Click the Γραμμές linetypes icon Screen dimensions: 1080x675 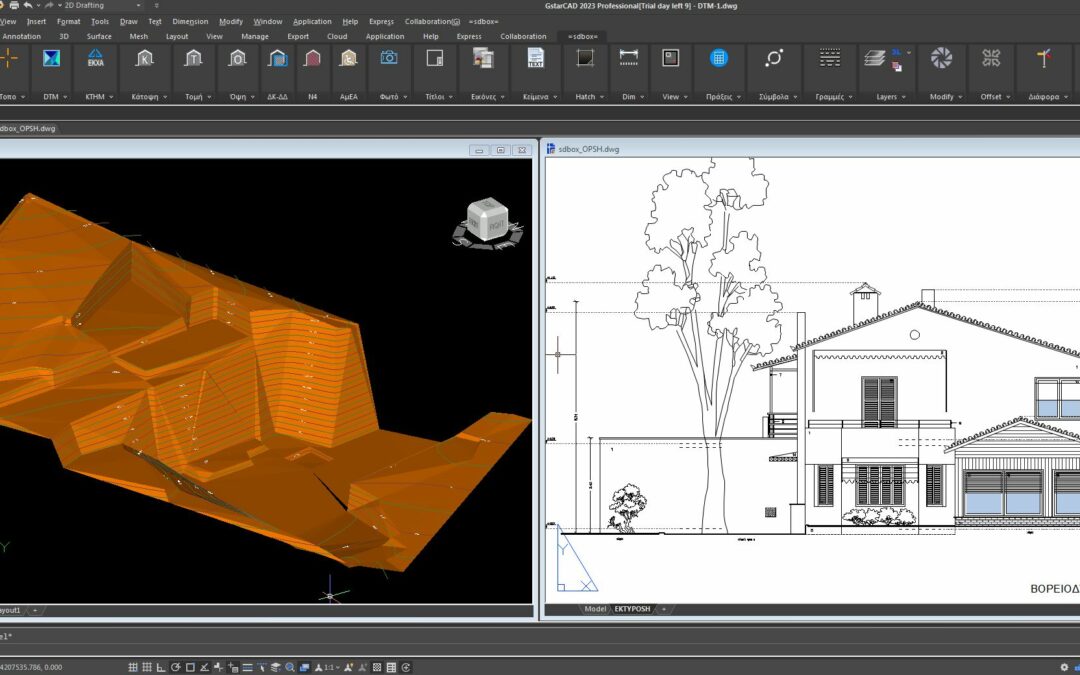(x=829, y=59)
